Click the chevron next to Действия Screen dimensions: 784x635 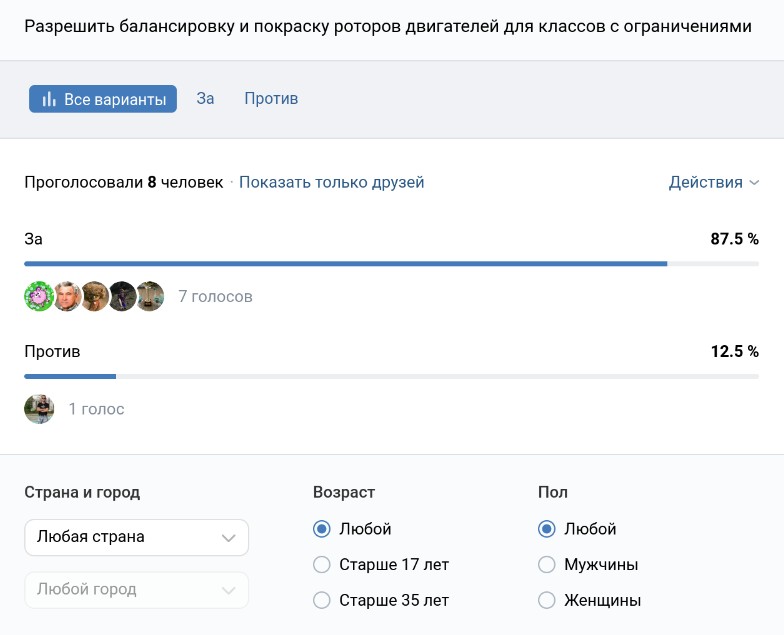pos(753,183)
